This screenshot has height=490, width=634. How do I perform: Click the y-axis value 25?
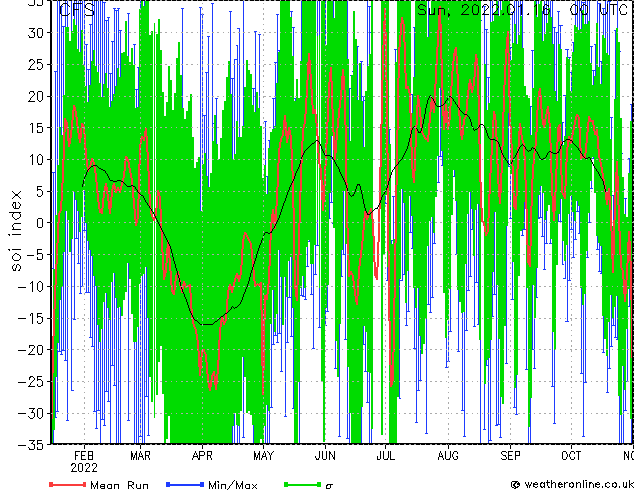[36, 65]
